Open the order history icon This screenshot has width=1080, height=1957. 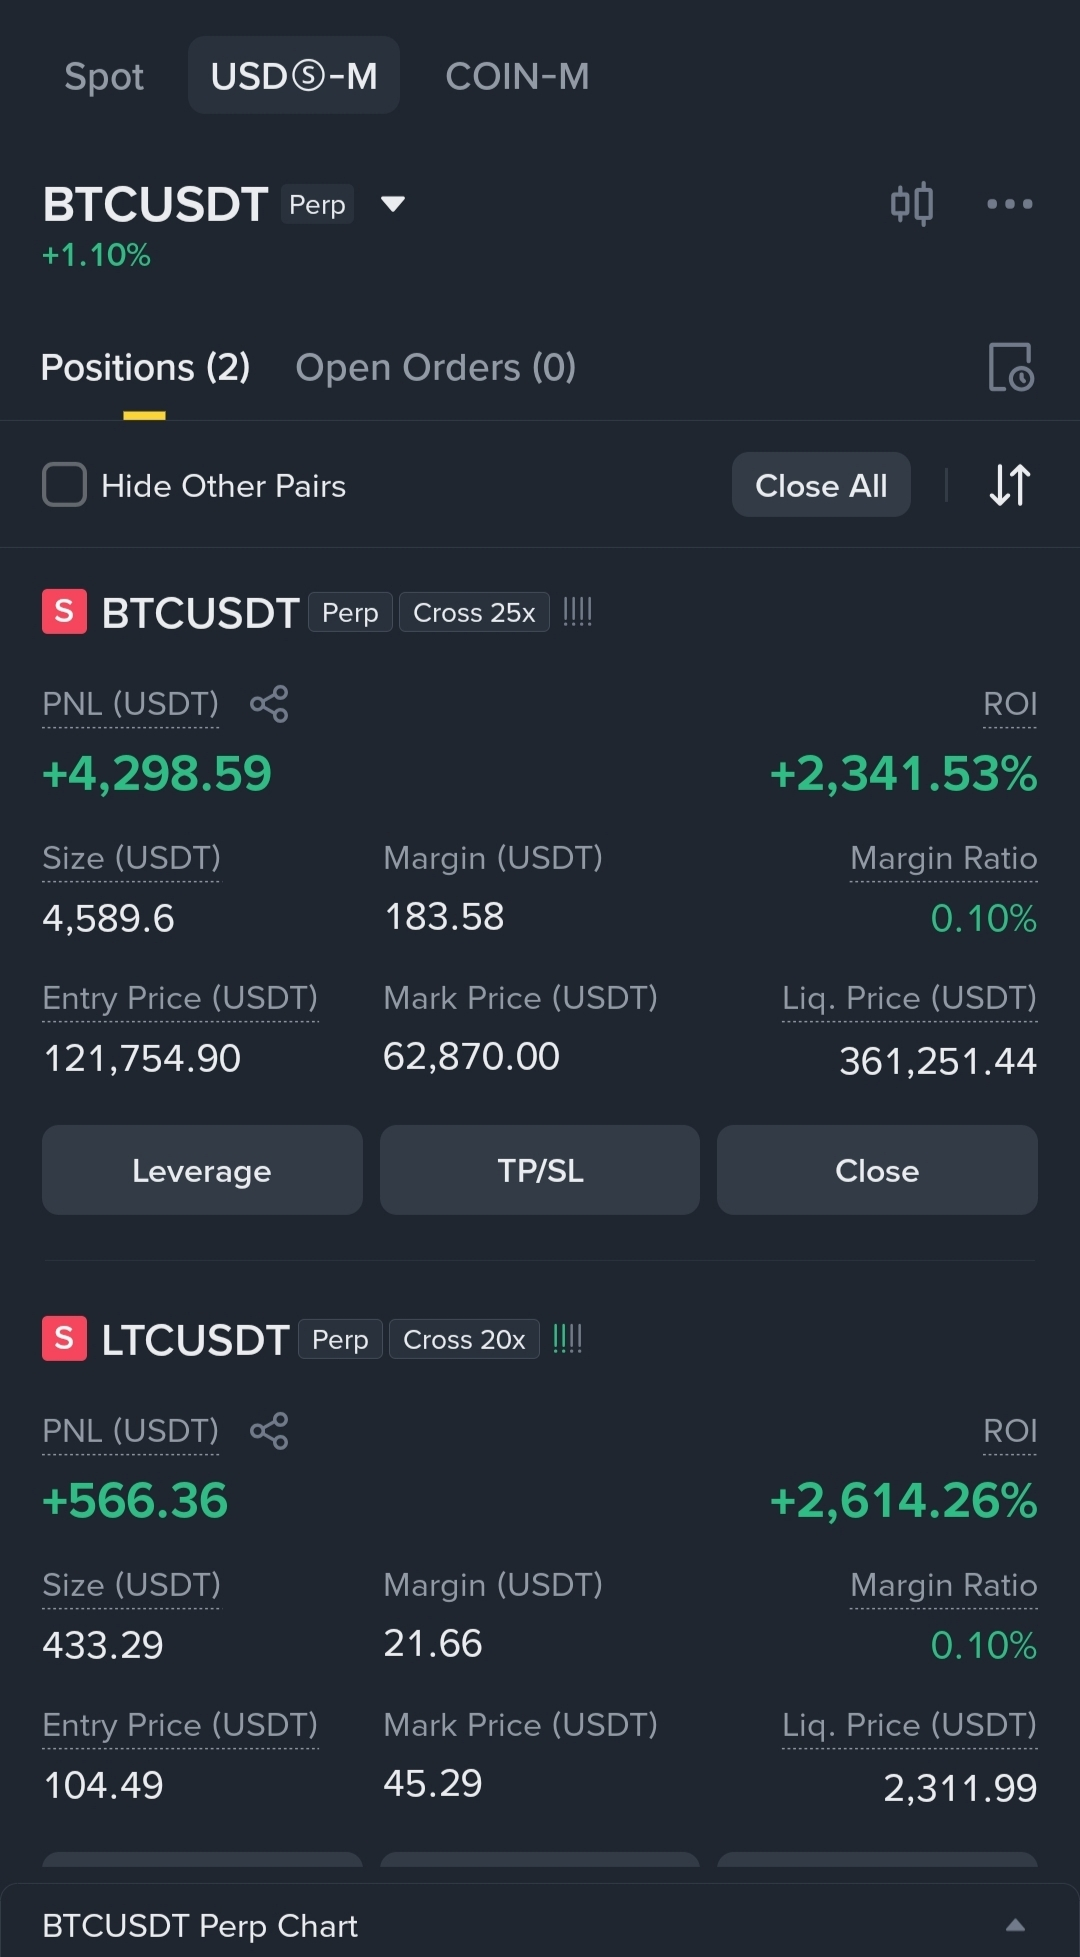(1010, 367)
